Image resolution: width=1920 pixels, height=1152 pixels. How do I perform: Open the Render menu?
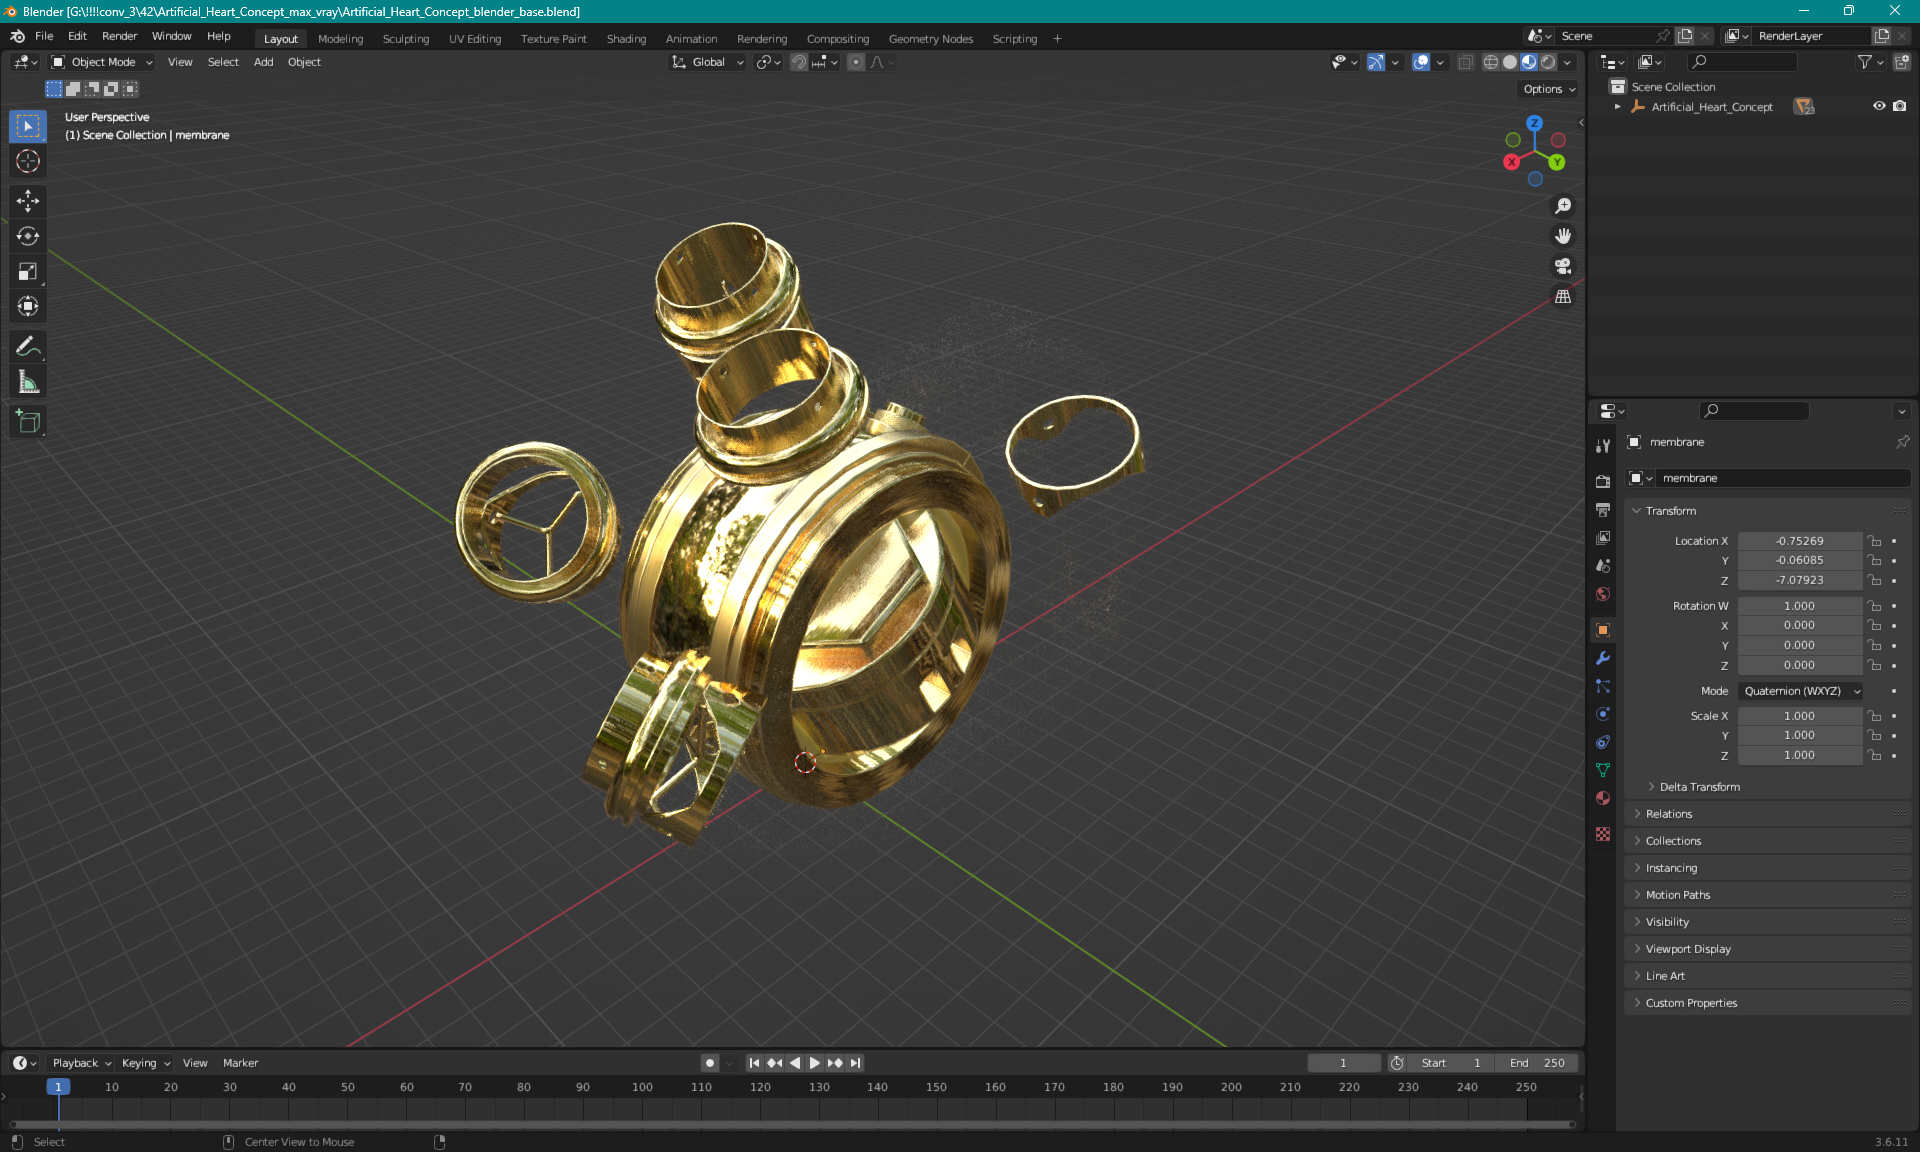tap(119, 36)
